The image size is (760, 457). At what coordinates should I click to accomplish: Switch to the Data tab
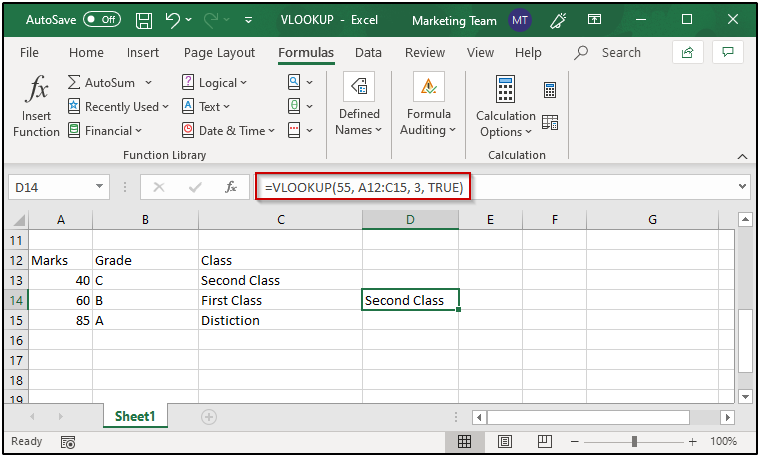click(368, 52)
